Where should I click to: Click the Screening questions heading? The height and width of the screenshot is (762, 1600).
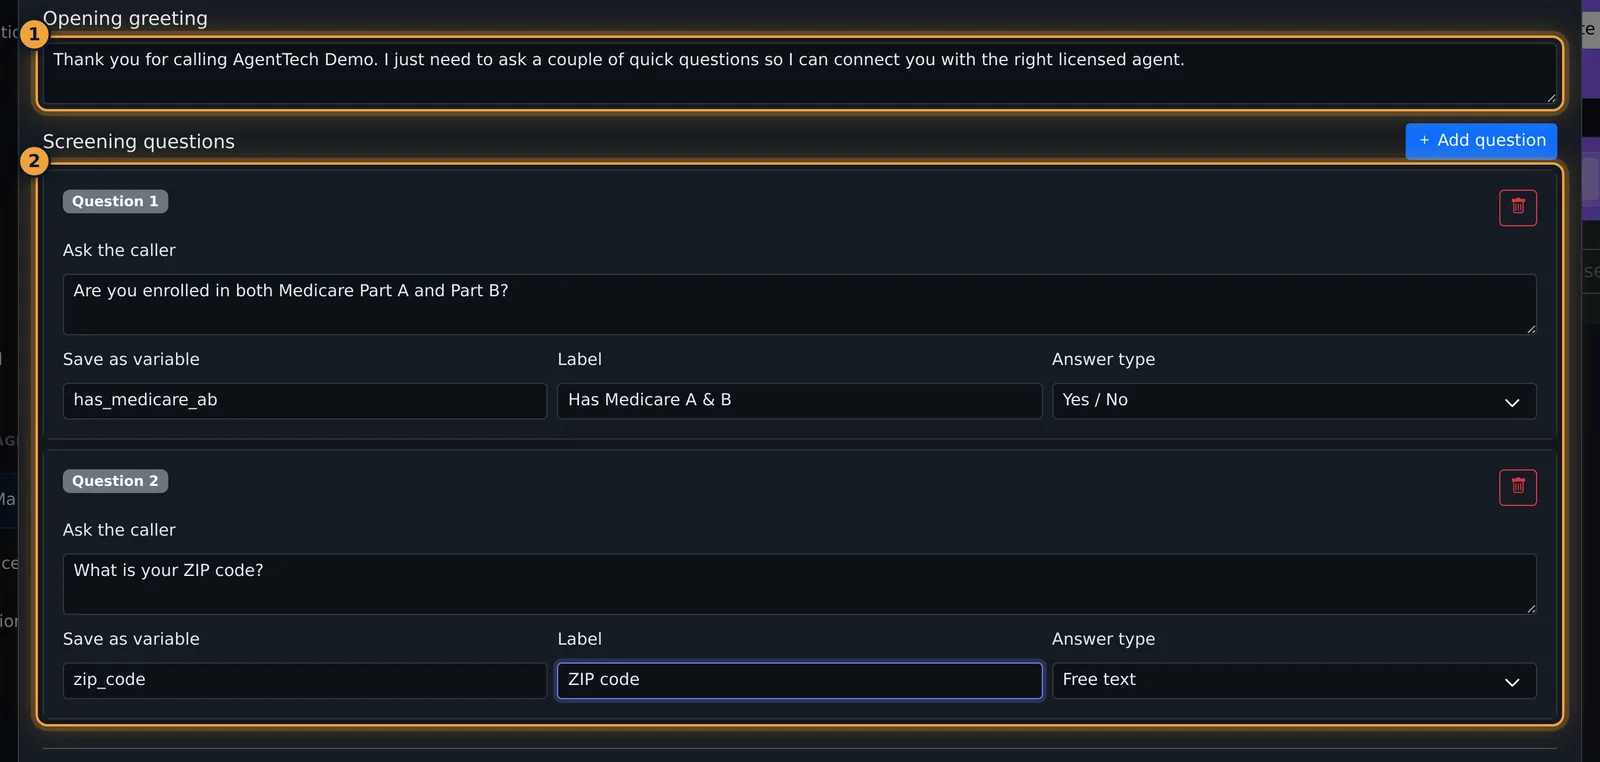[139, 142]
